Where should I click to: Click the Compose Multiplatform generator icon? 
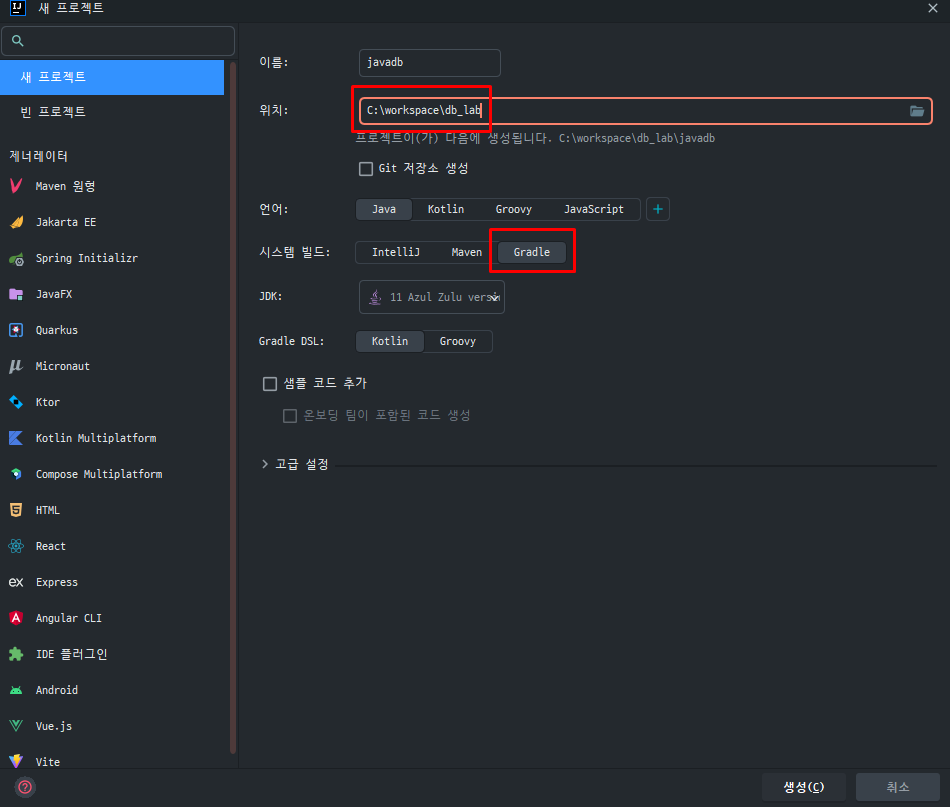16,474
